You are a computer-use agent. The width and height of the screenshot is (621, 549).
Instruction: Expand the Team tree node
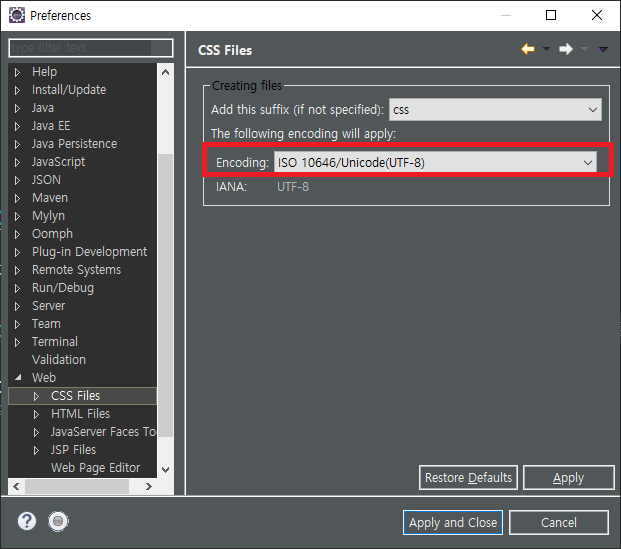[17, 324]
